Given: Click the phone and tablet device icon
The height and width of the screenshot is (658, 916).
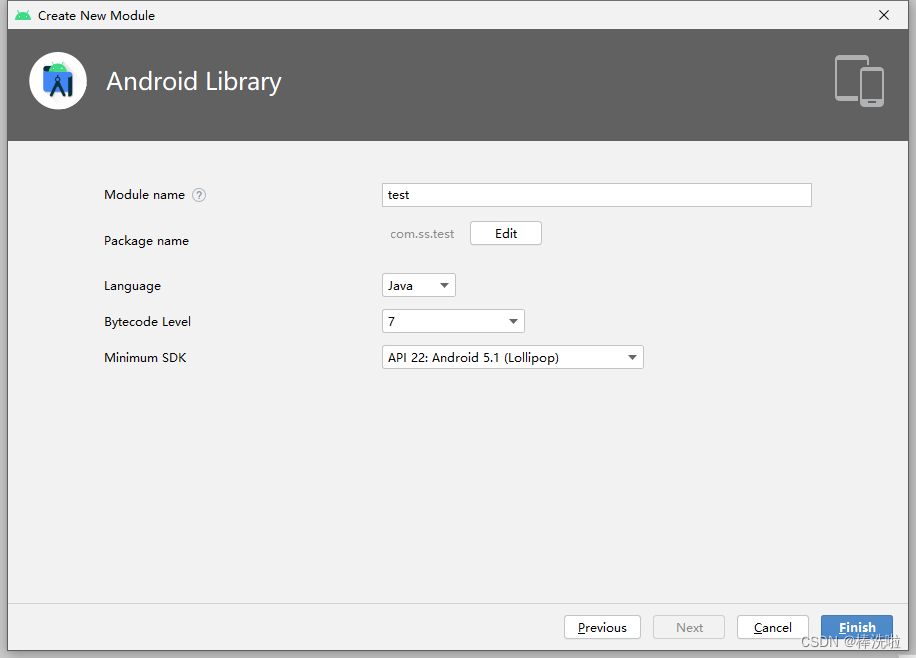Looking at the screenshot, I should (859, 81).
